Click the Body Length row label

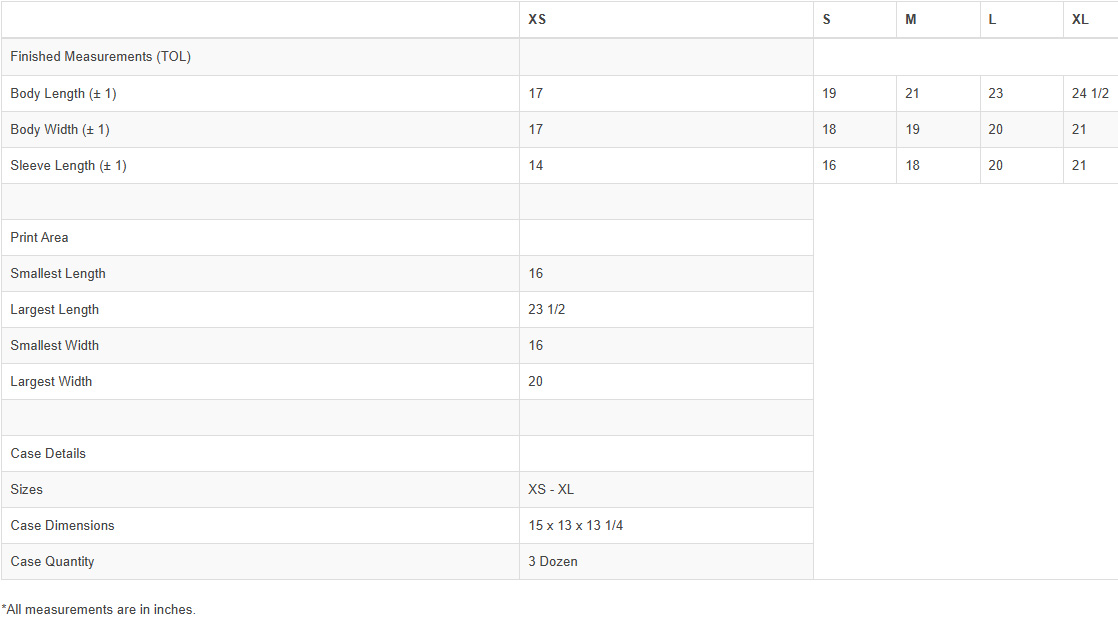pos(63,94)
